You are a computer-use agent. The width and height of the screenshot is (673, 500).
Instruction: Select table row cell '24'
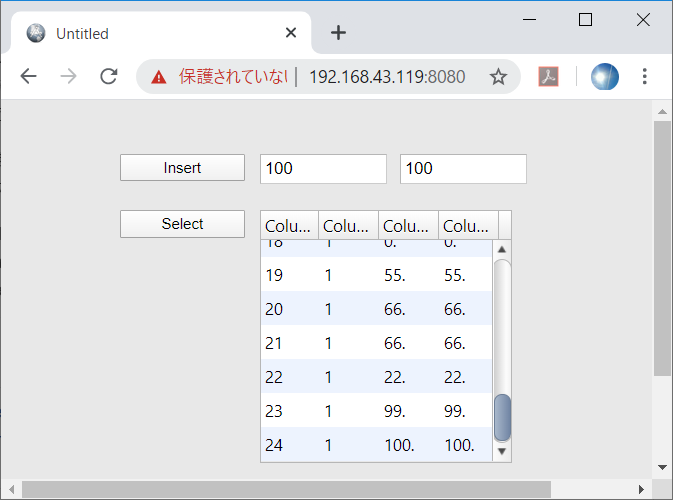[274, 445]
